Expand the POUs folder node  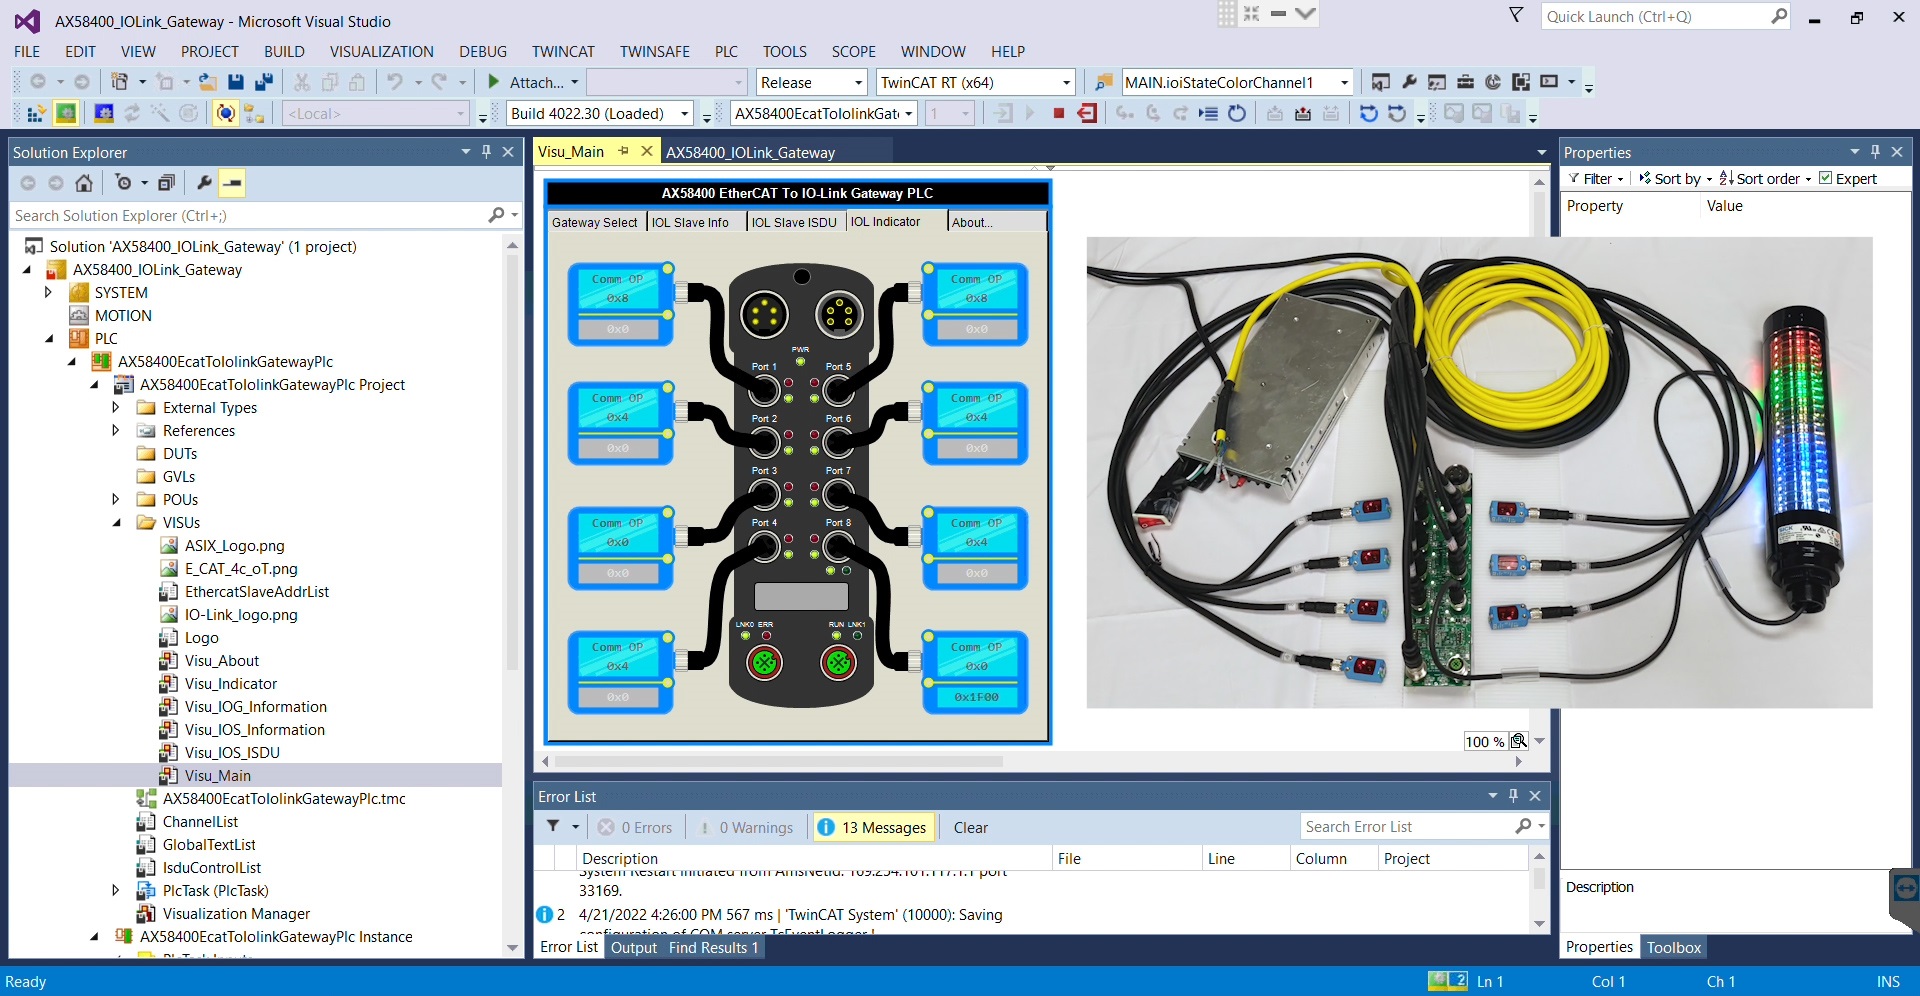[116, 499]
